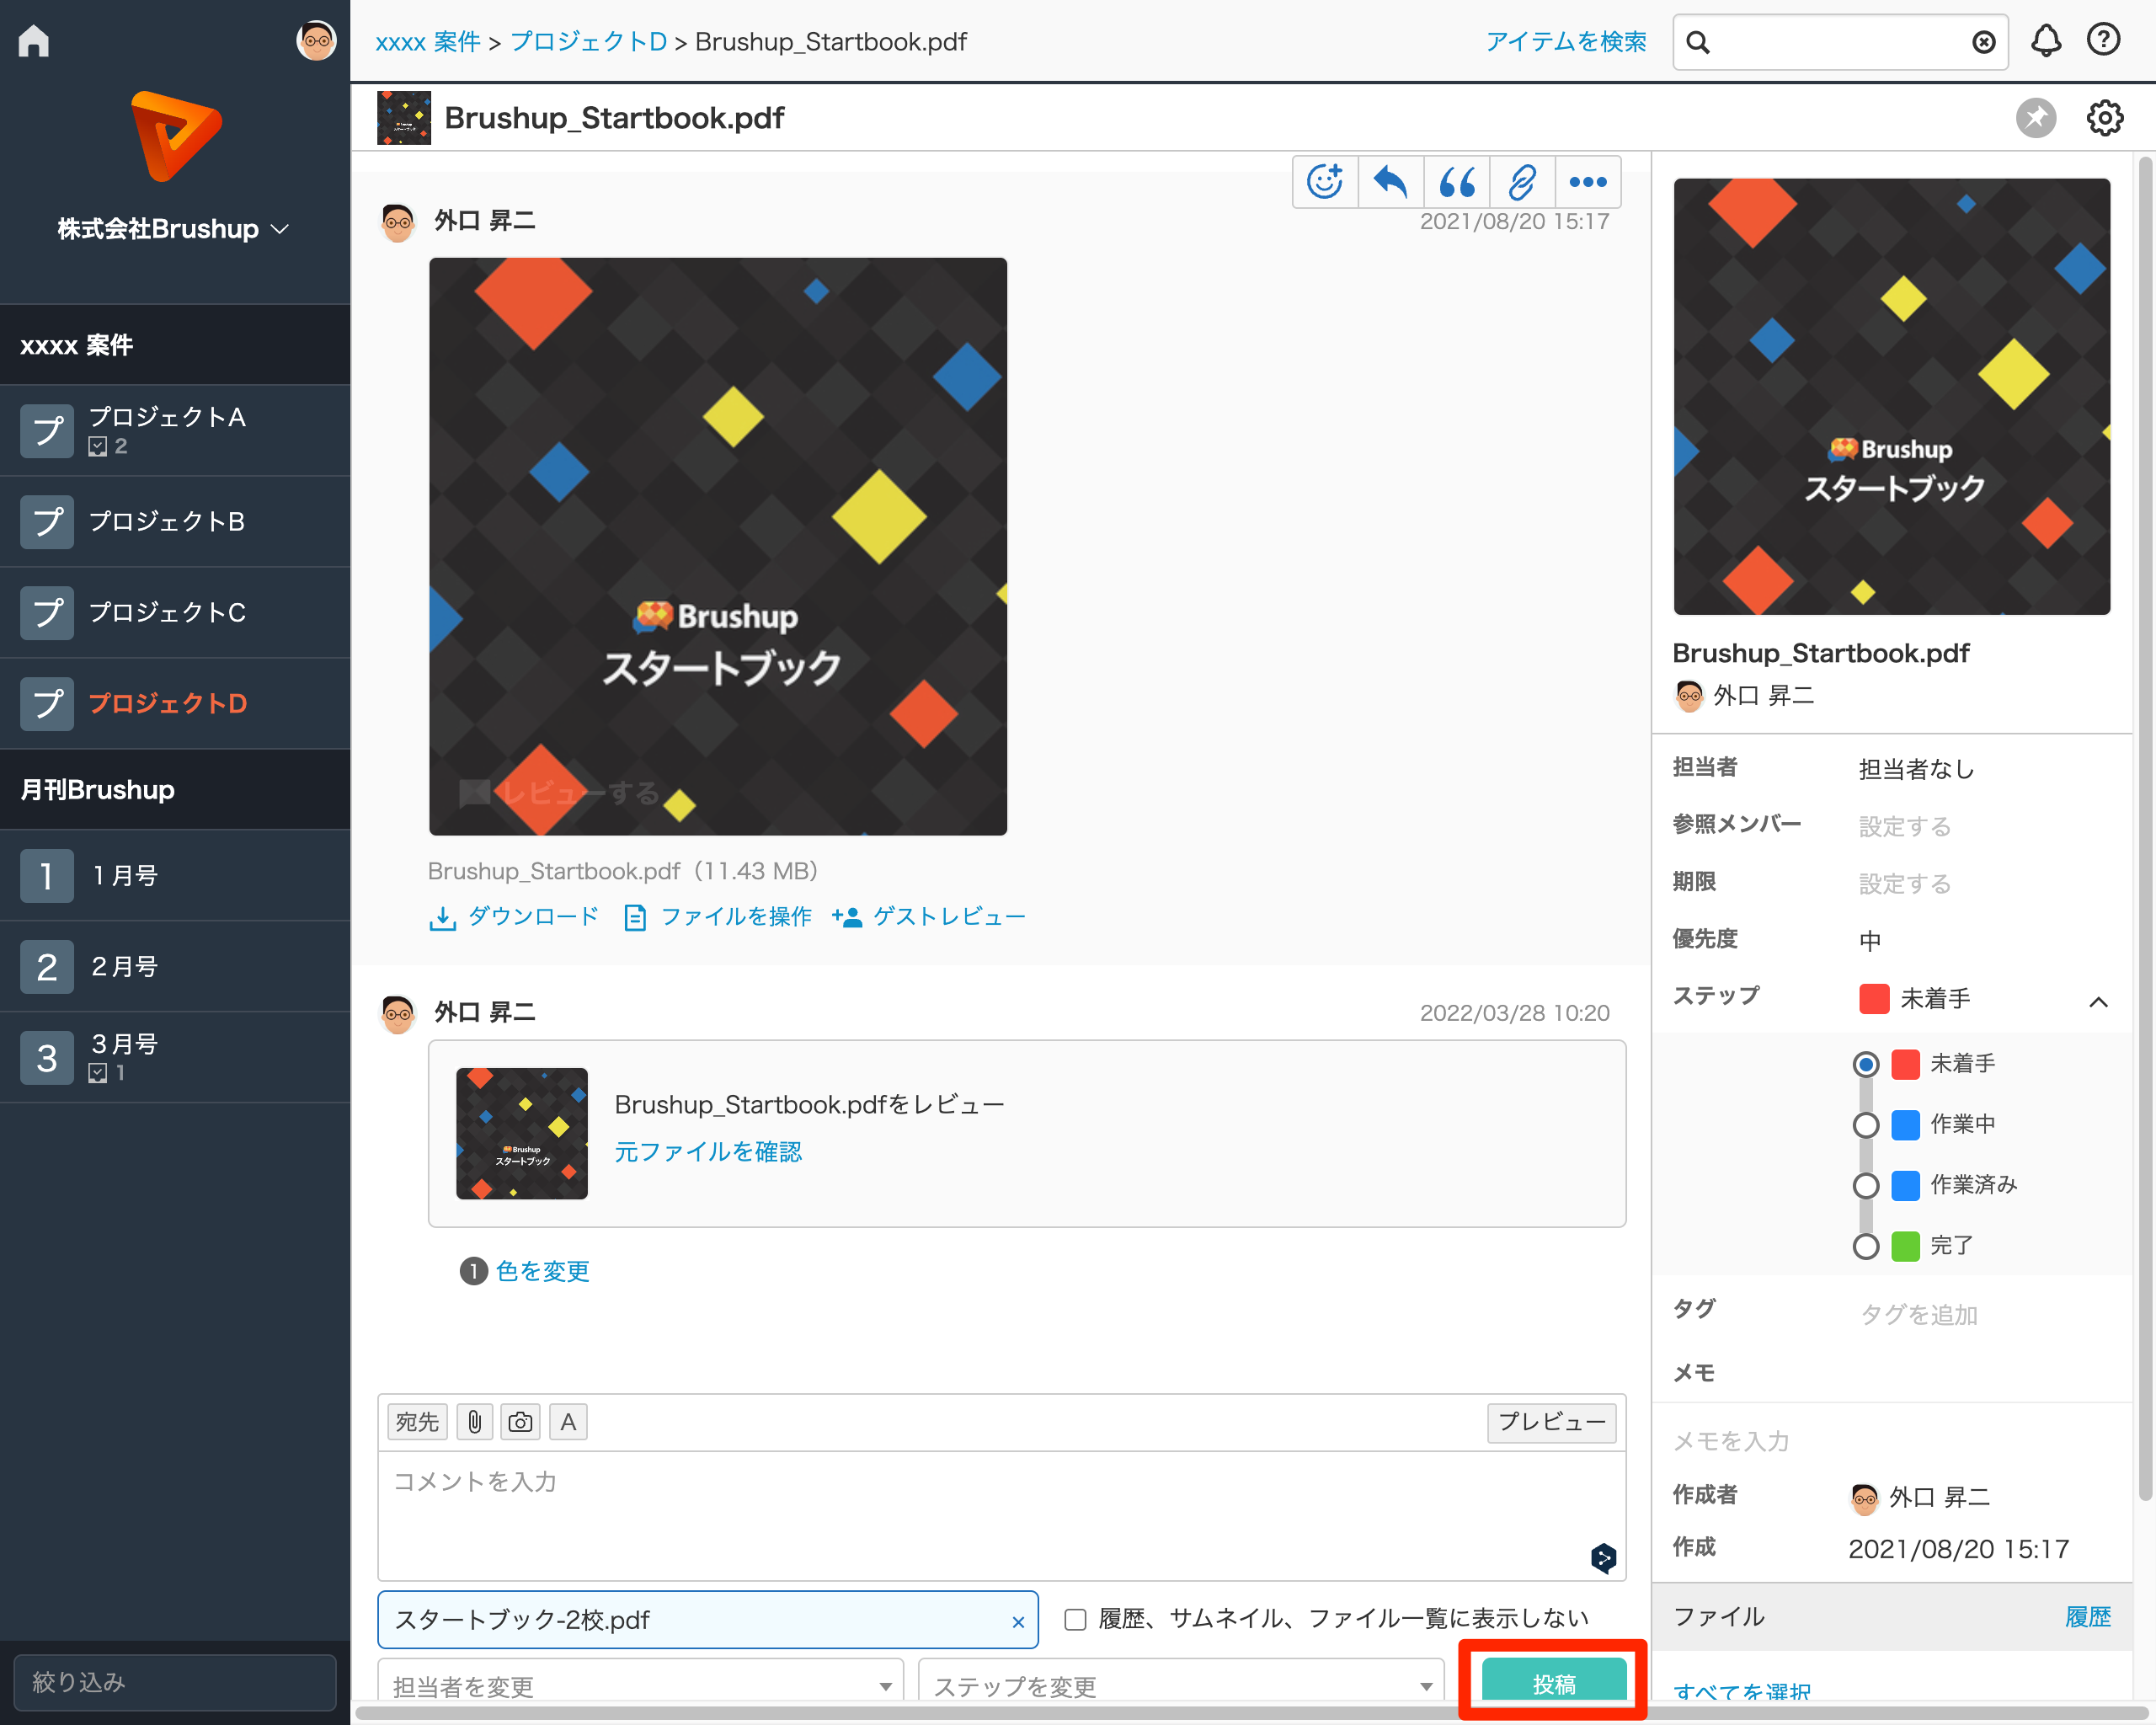Select プロジェクトC in sidebar
The width and height of the screenshot is (2156, 1725).
pyautogui.click(x=175, y=612)
